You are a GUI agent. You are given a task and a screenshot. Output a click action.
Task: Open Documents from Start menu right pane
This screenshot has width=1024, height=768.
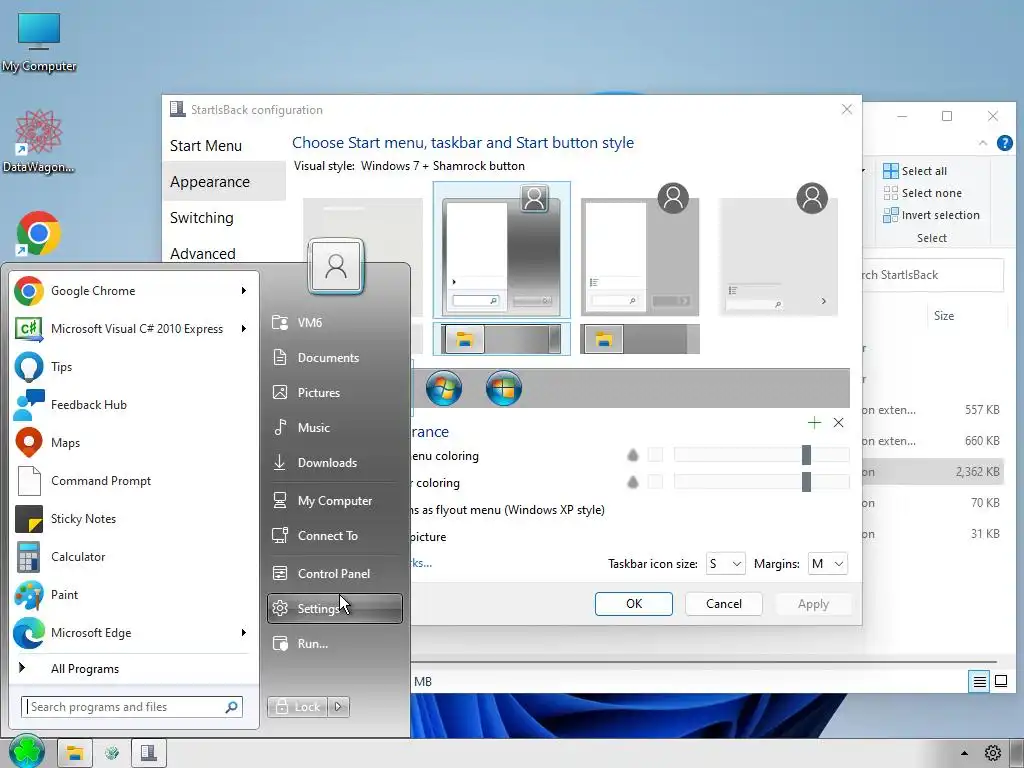334,357
